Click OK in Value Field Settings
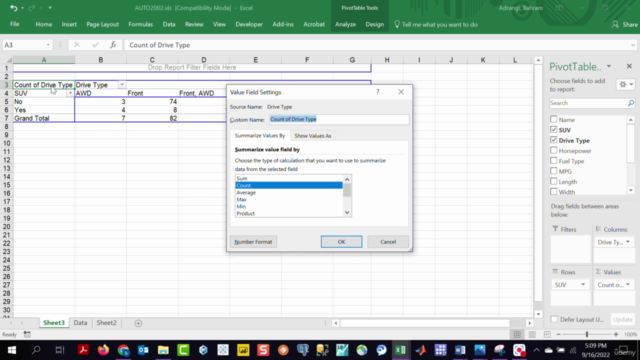The width and height of the screenshot is (640, 360). (x=341, y=242)
